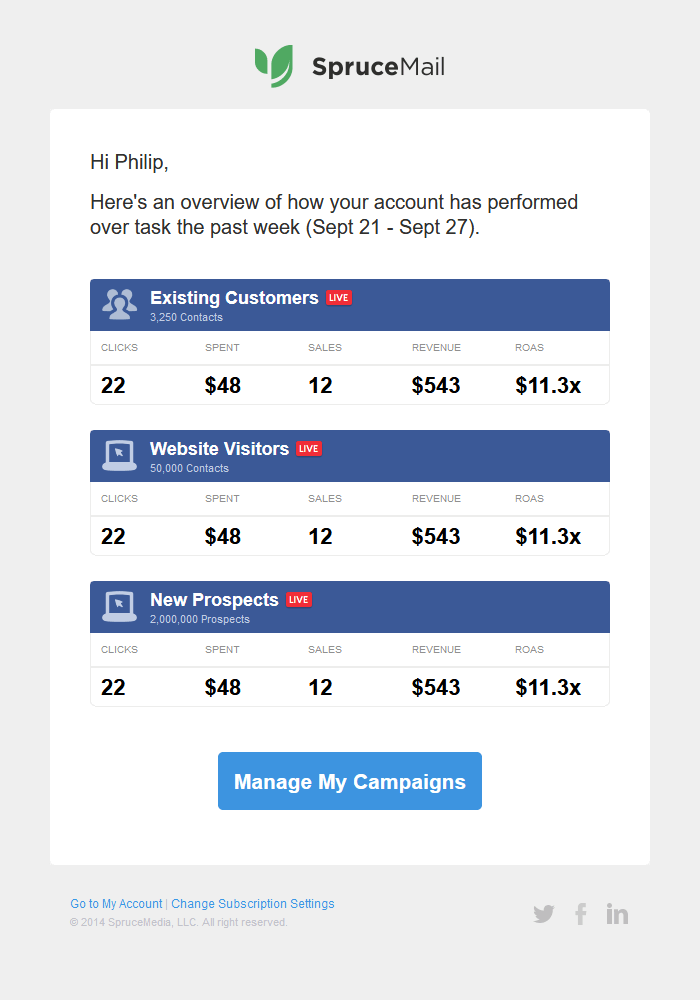
Task: Open the Go to My Account link
Action: pyautogui.click(x=116, y=904)
